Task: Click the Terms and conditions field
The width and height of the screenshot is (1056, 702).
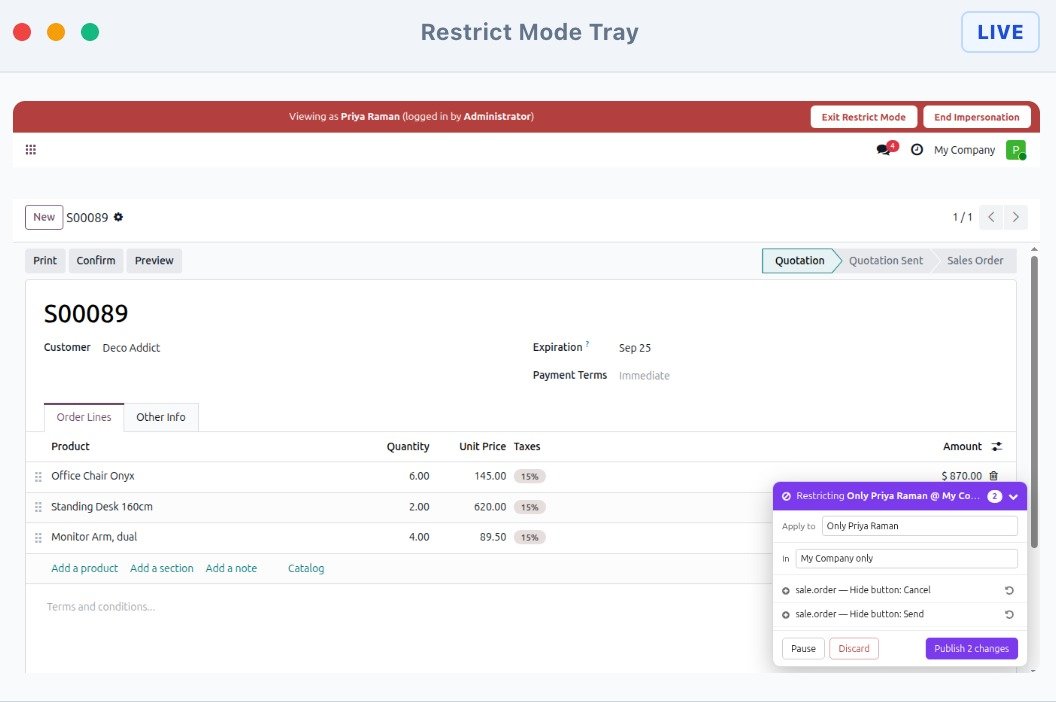Action: [100, 606]
